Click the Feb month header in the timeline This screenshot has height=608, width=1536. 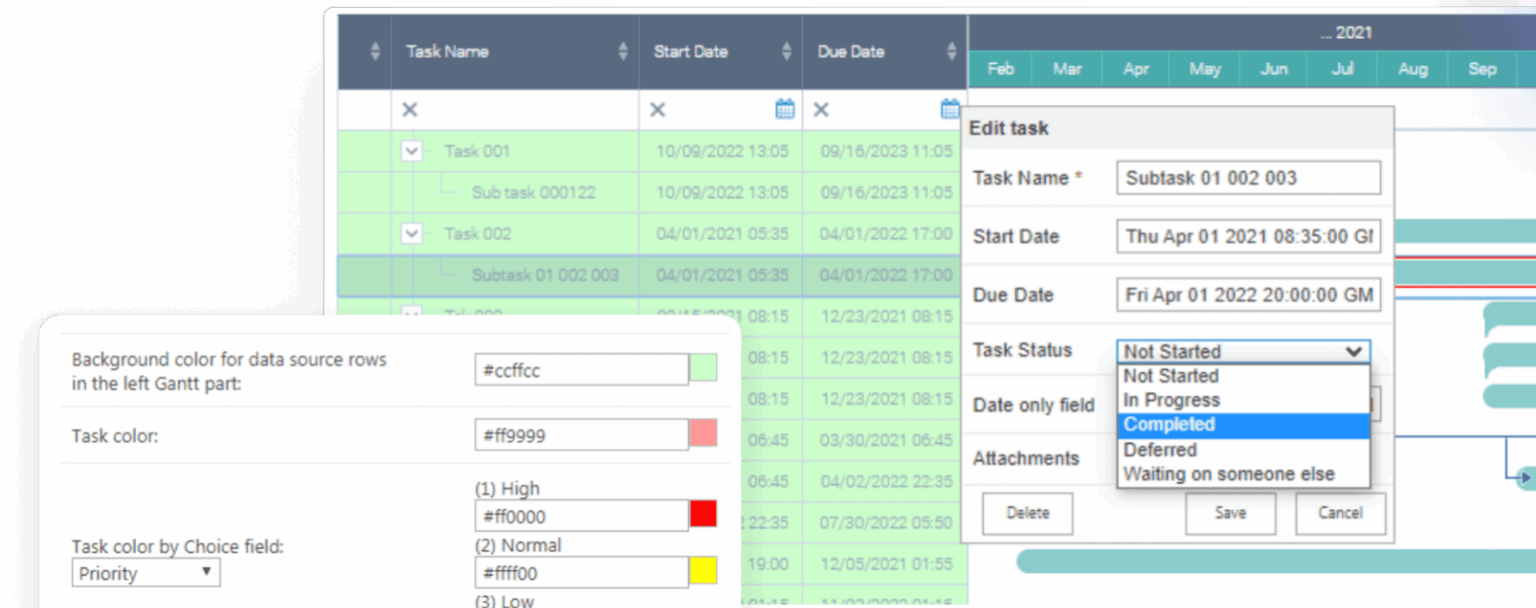click(1000, 69)
